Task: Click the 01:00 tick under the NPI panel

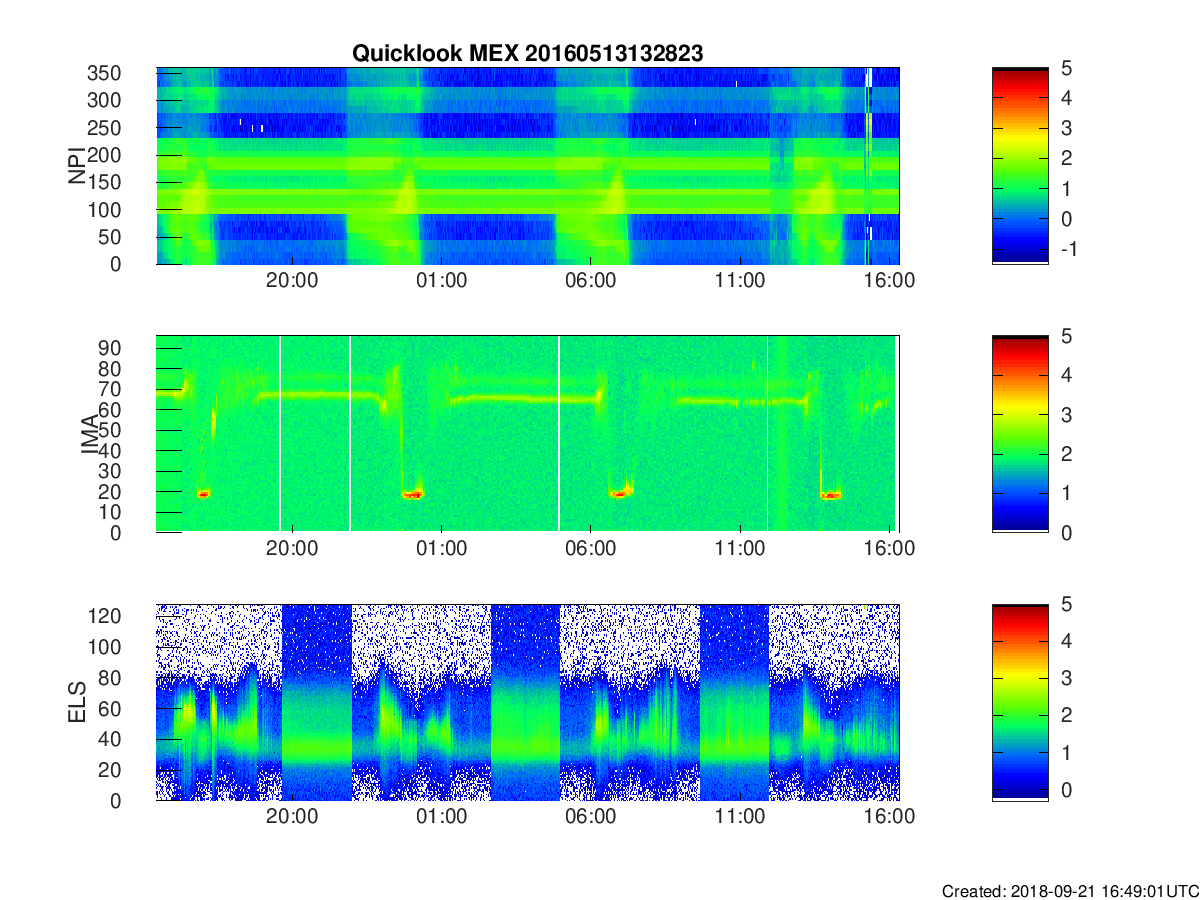Action: pyautogui.click(x=441, y=281)
